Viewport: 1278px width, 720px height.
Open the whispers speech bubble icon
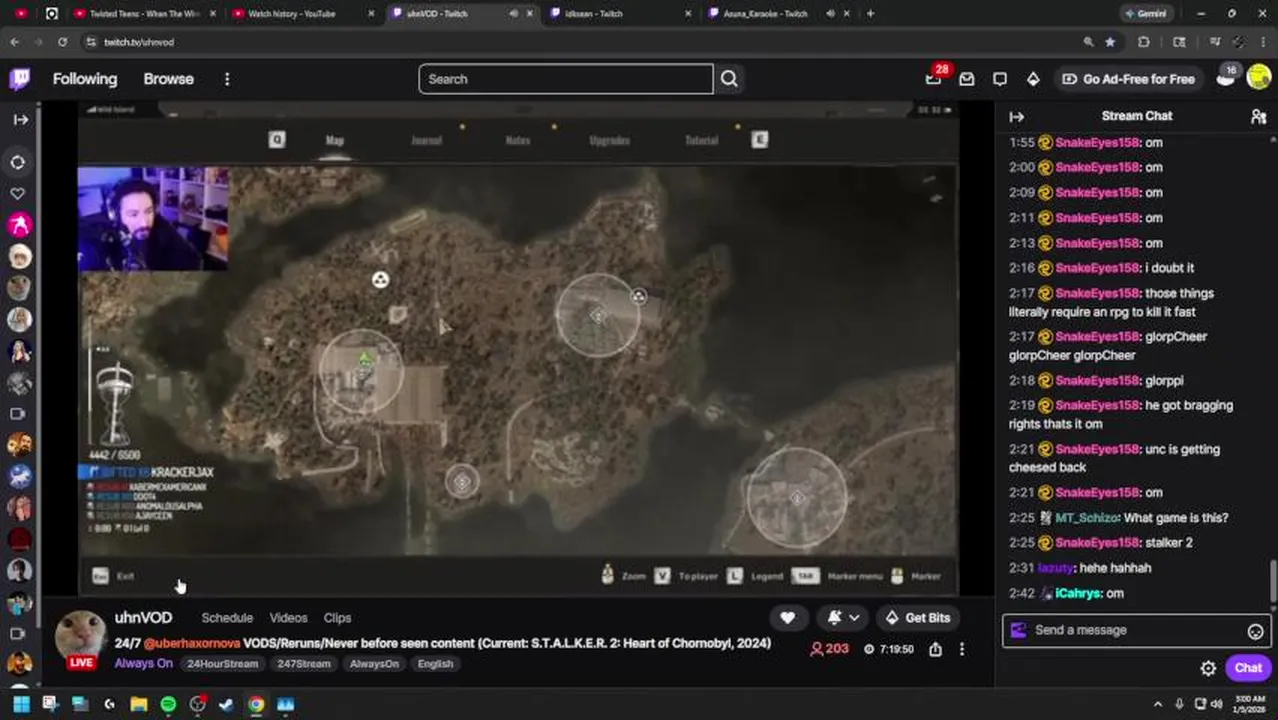1000,79
